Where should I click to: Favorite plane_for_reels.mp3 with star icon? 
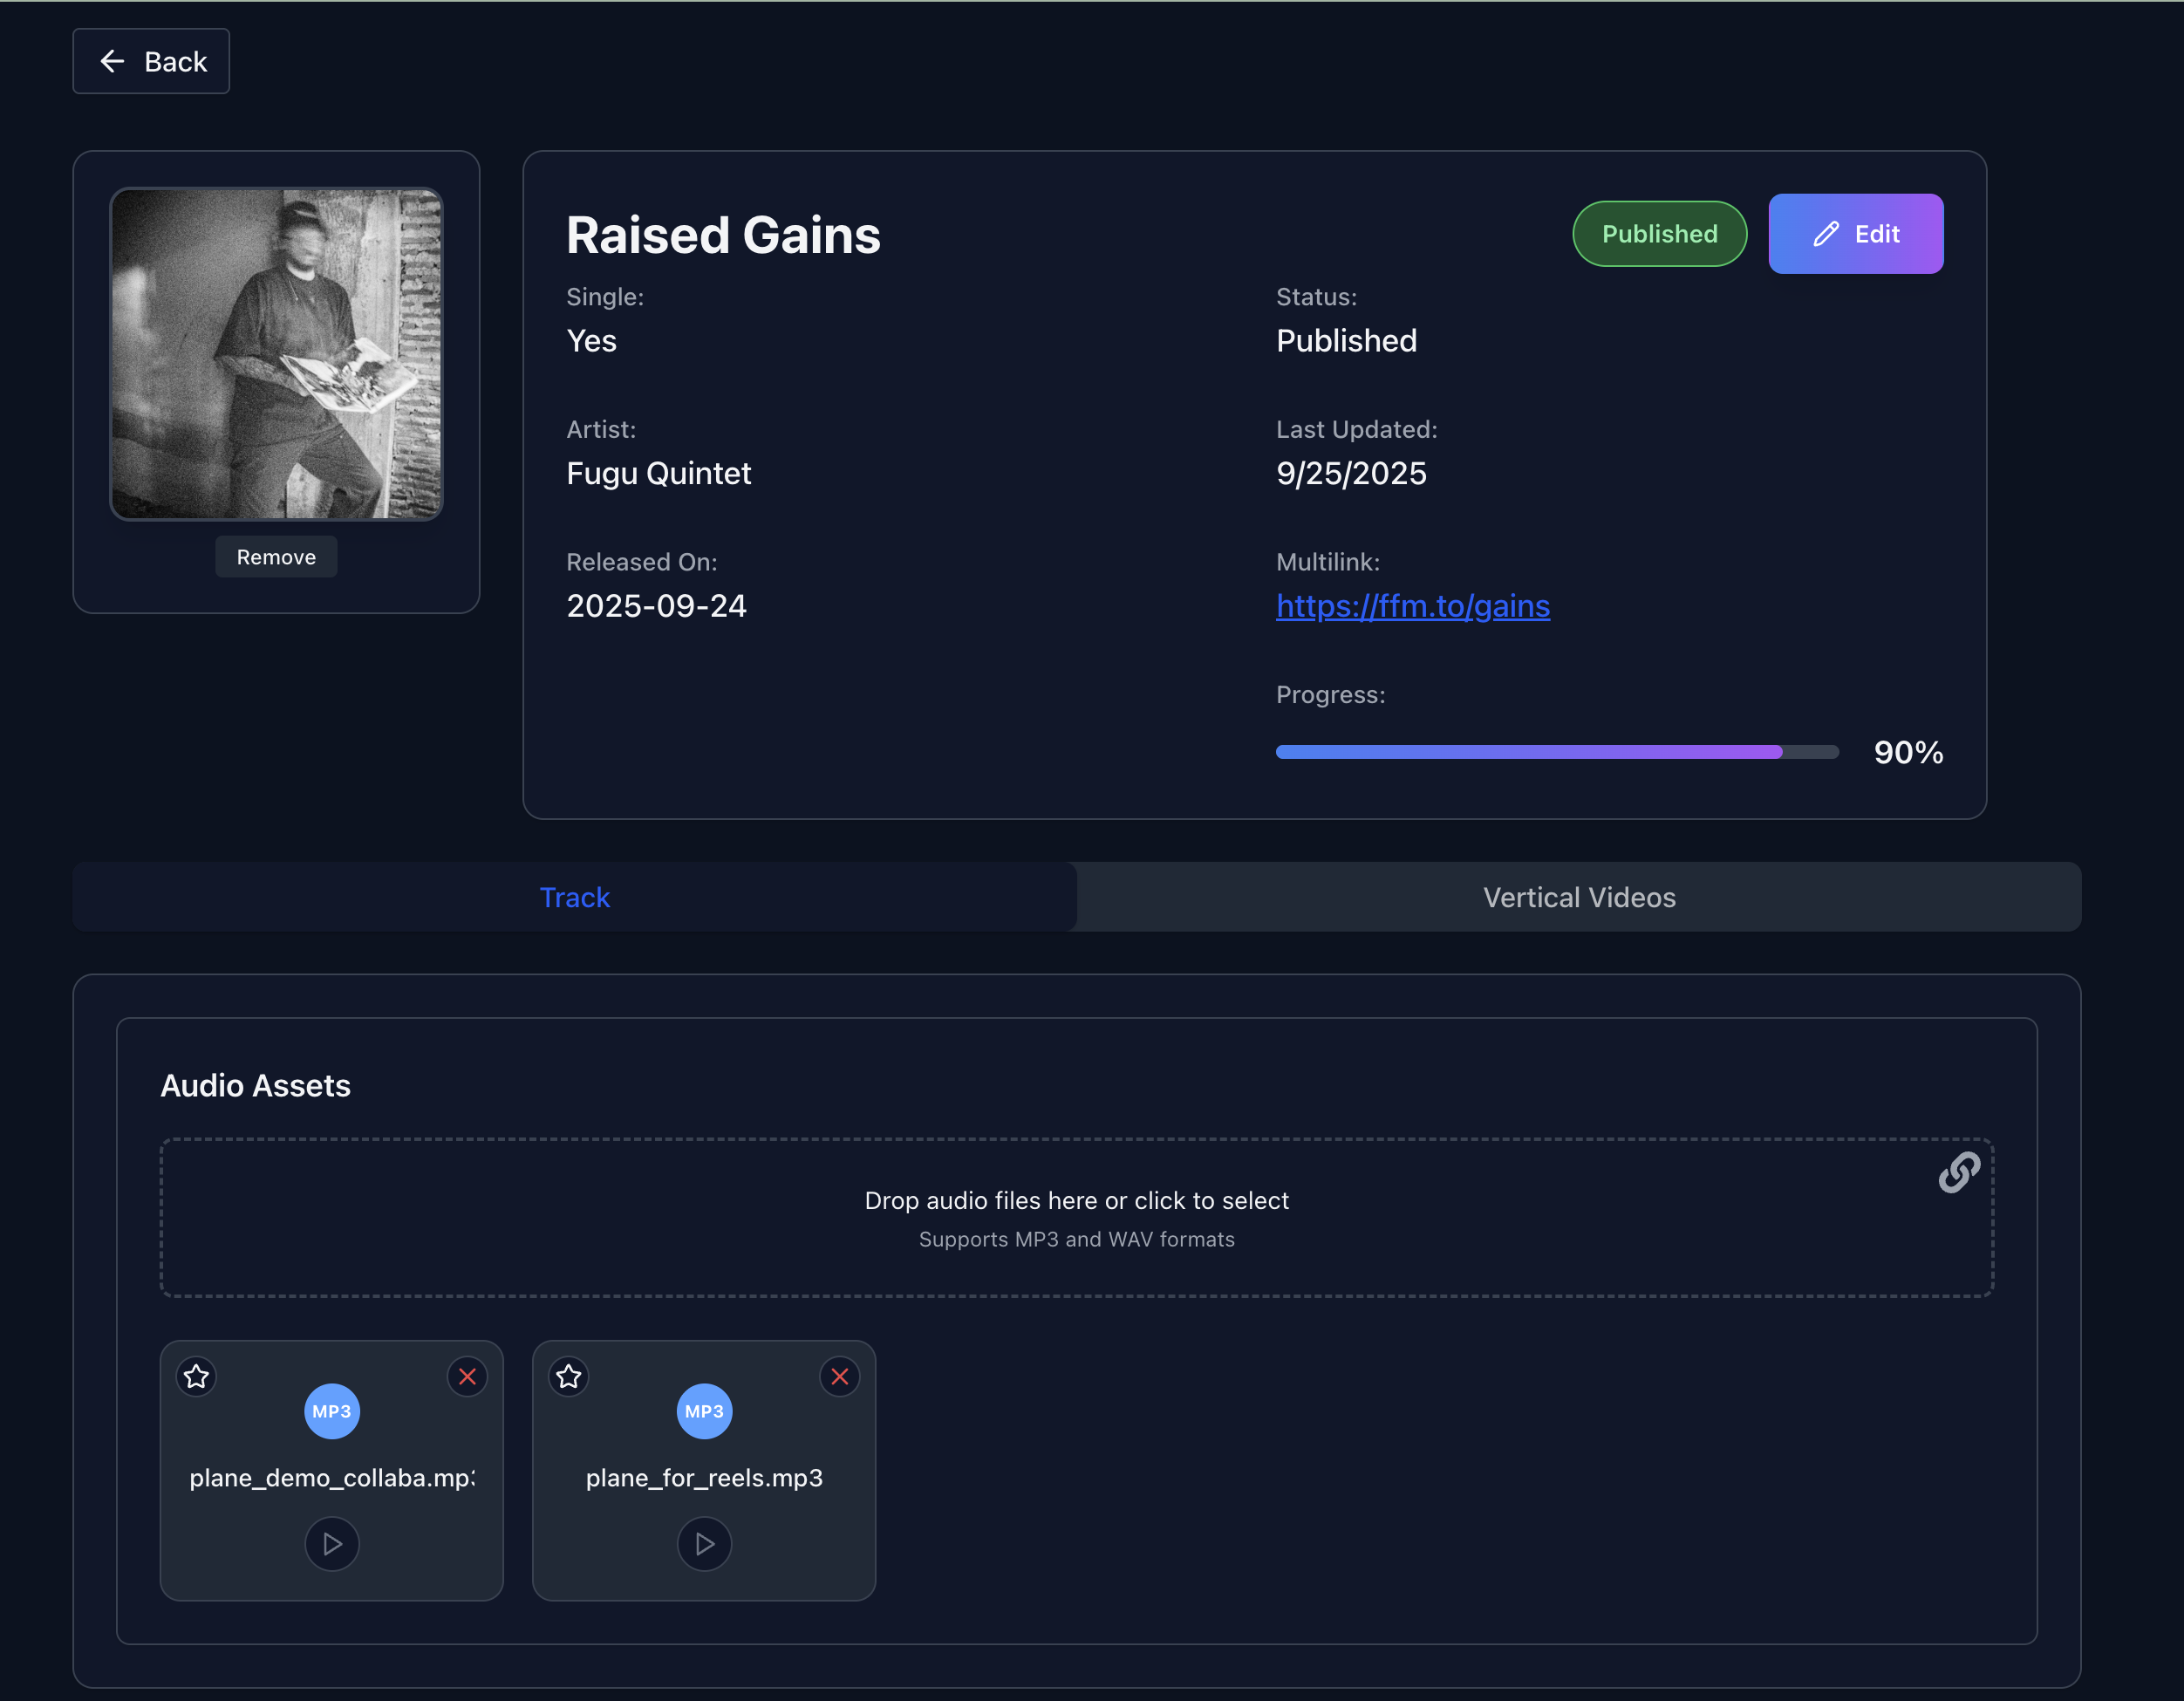tap(569, 1376)
